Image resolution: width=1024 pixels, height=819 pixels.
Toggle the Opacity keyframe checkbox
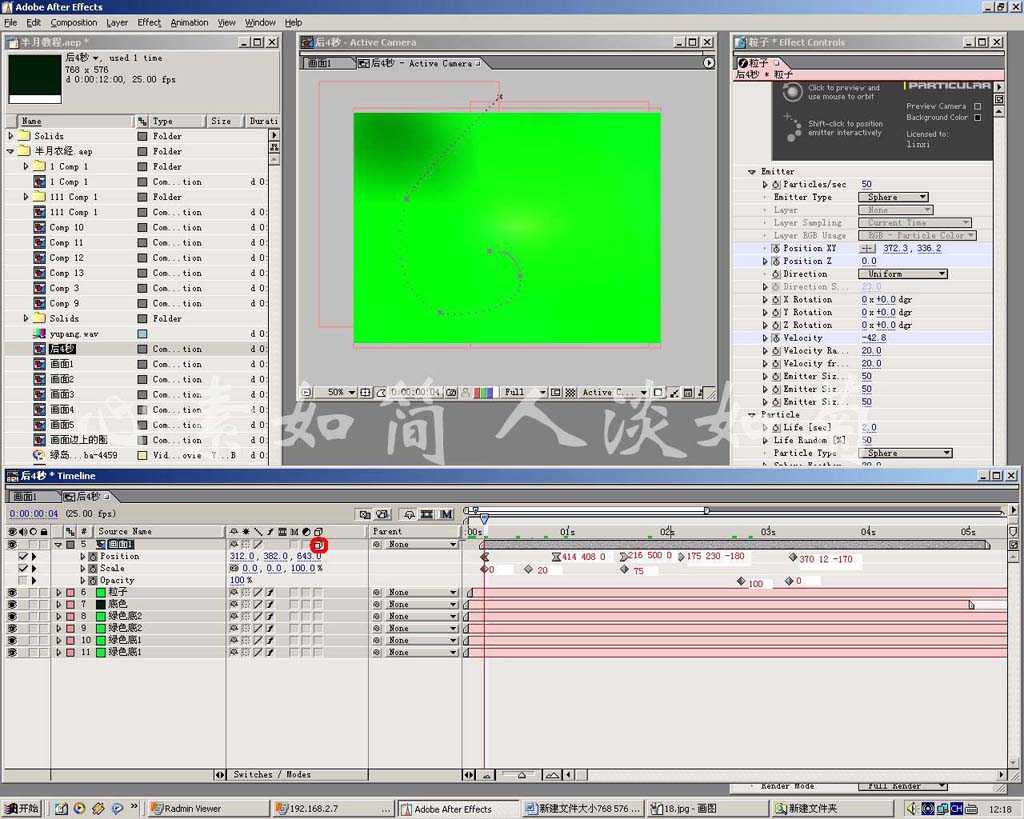coord(24,580)
